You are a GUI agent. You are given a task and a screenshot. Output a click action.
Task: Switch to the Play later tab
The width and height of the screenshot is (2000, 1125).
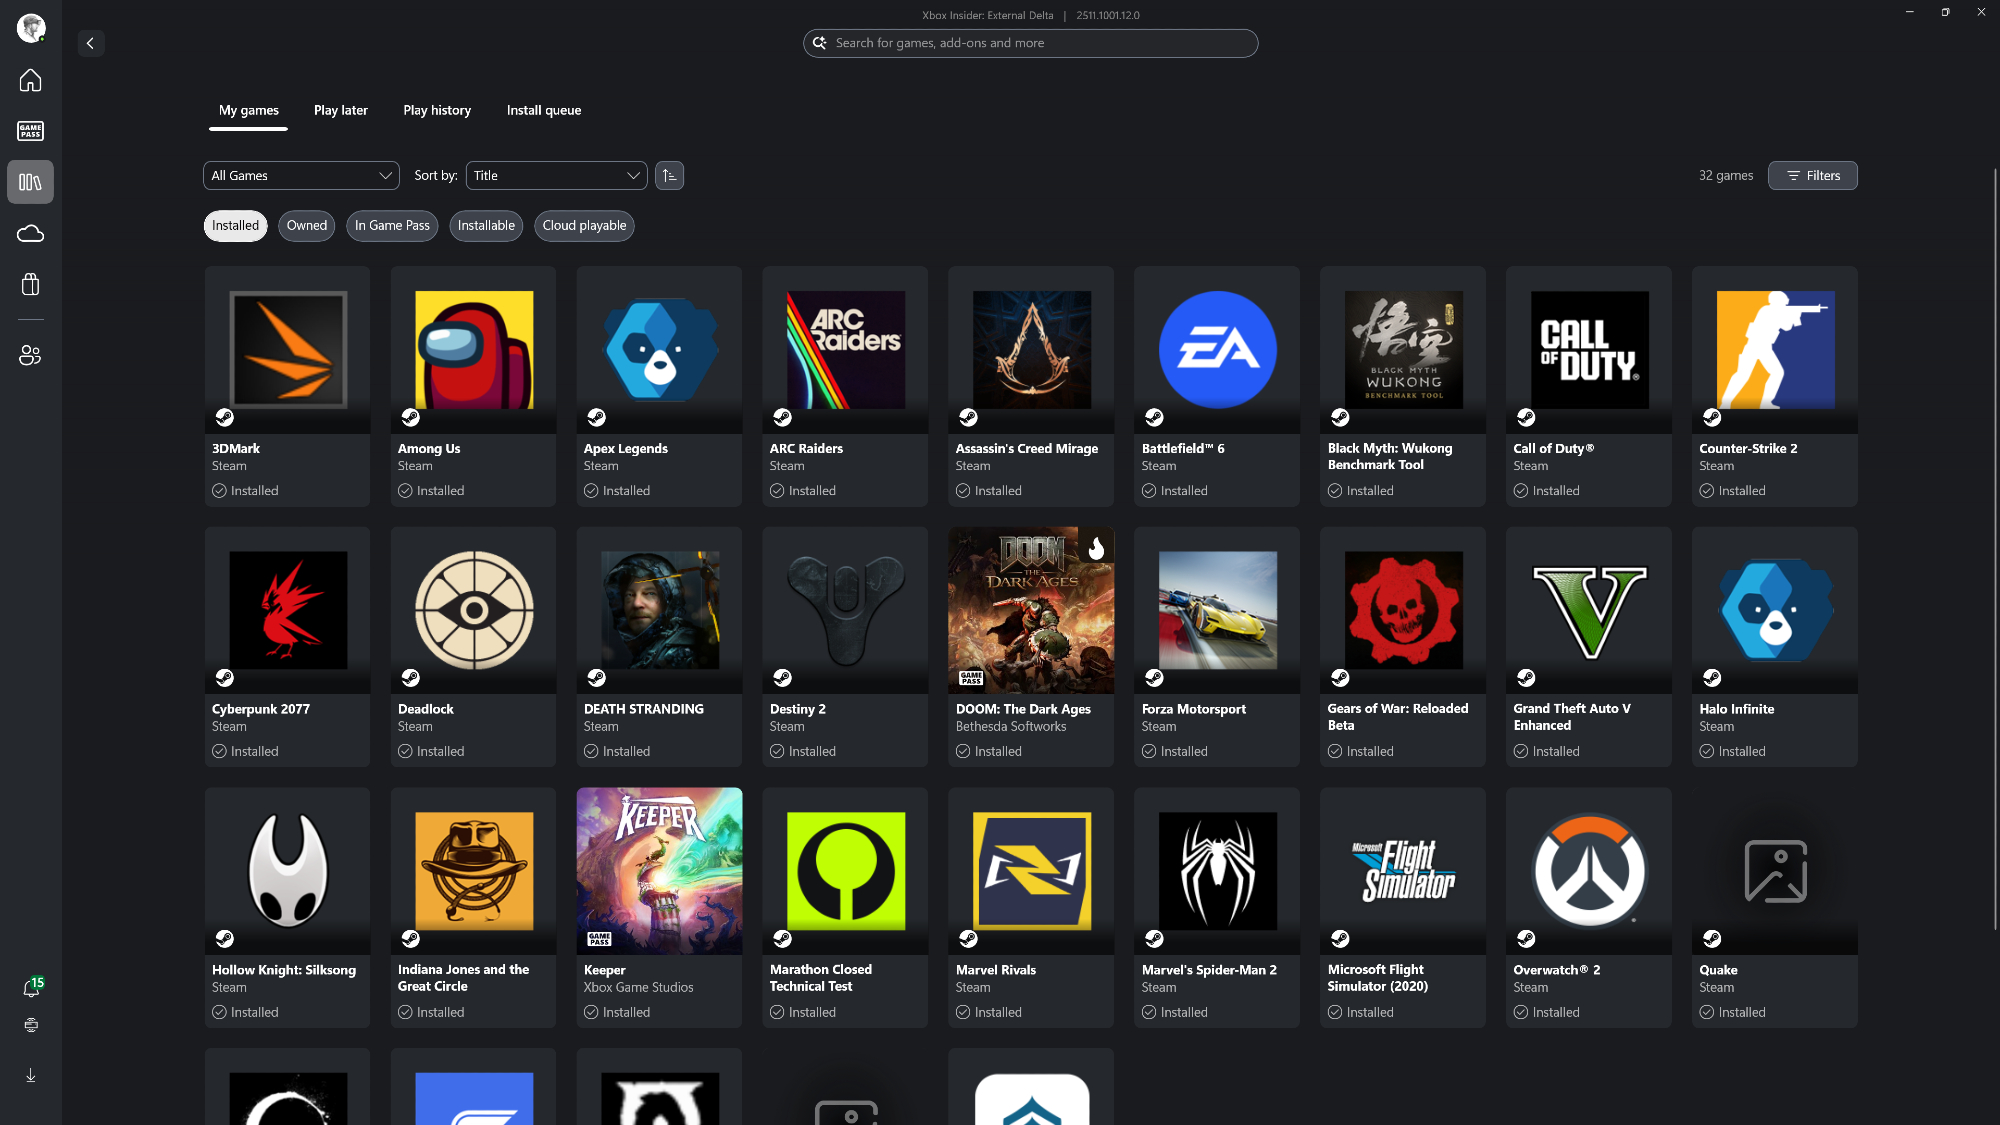pos(340,111)
